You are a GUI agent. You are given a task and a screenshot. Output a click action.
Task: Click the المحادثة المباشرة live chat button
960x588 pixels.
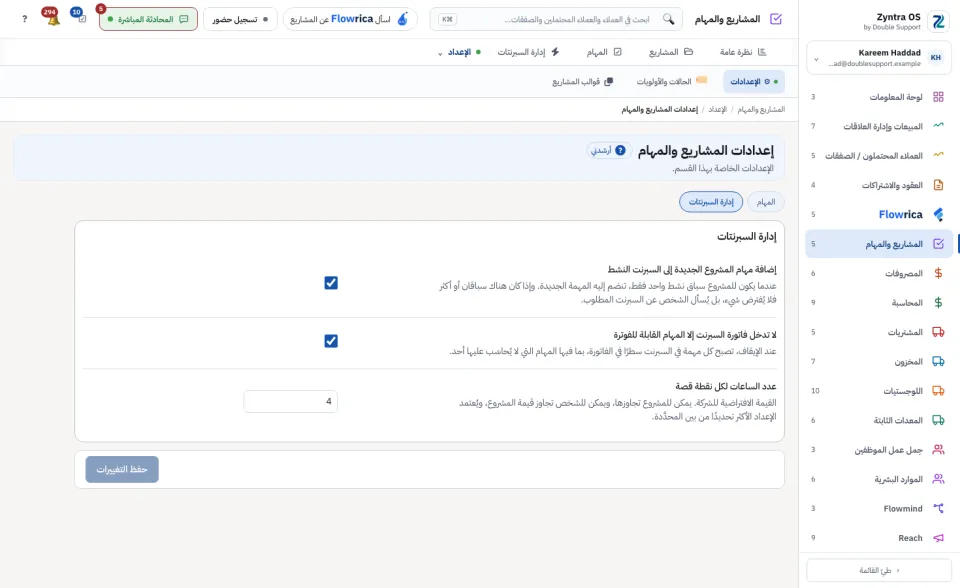[x=148, y=19]
